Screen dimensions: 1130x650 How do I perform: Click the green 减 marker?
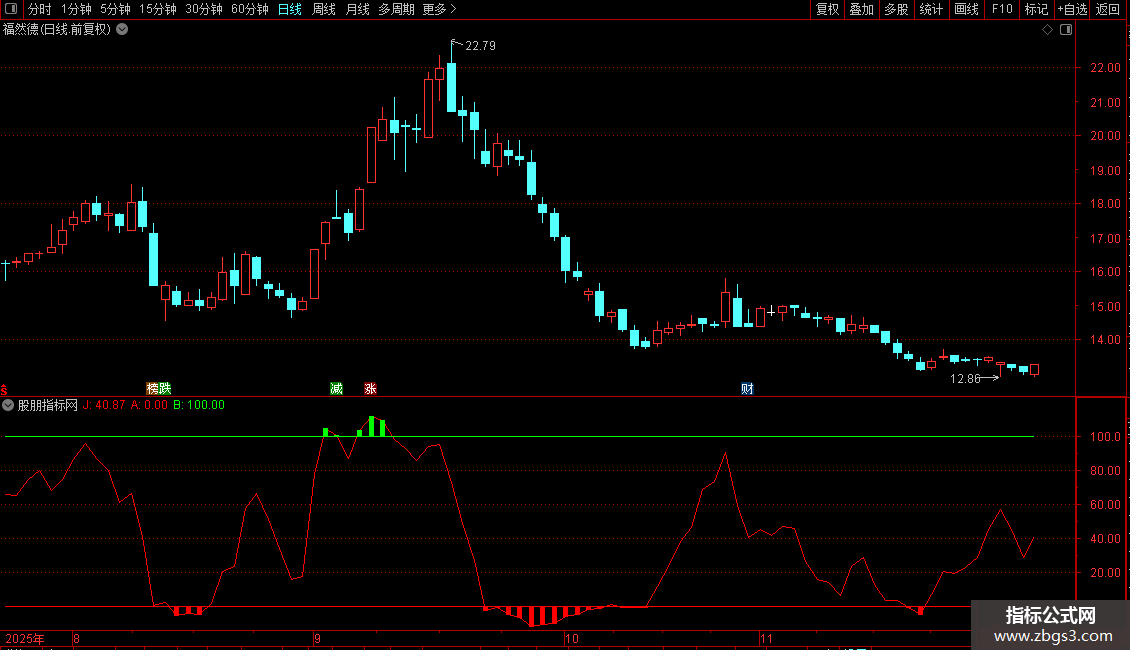(337, 388)
